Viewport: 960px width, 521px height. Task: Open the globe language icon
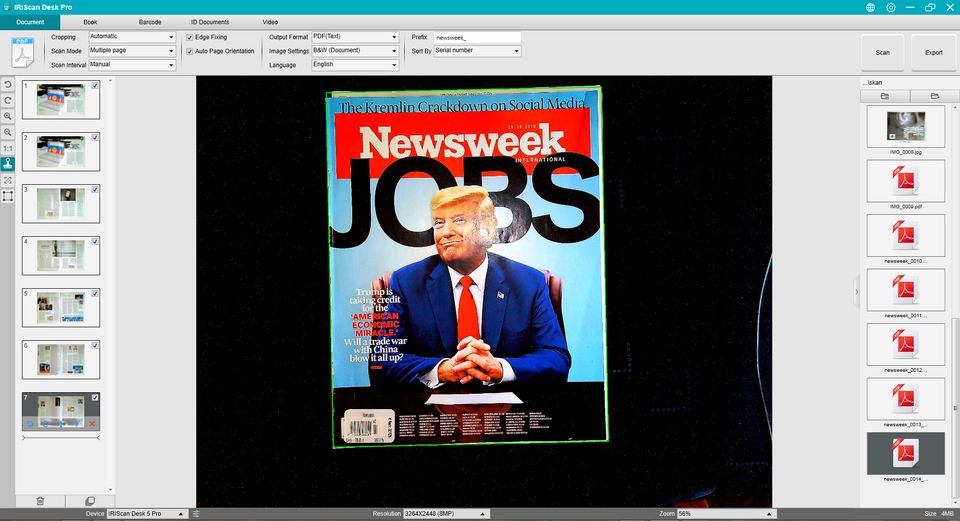pyautogui.click(x=870, y=7)
